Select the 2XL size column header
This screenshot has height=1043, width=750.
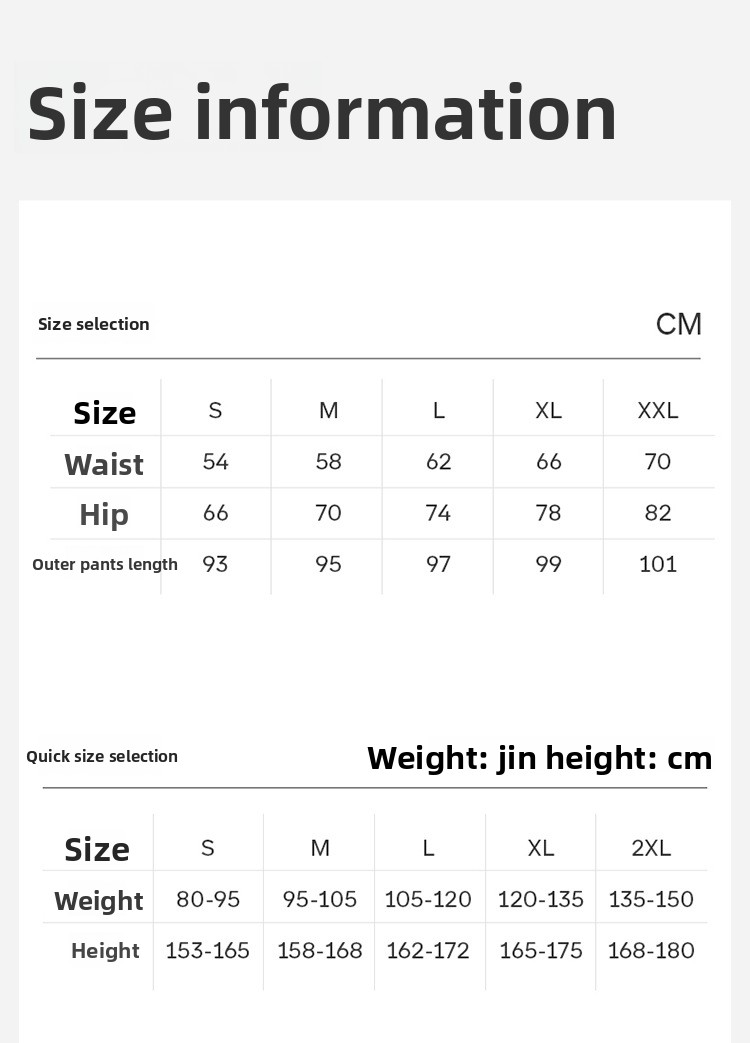click(651, 848)
